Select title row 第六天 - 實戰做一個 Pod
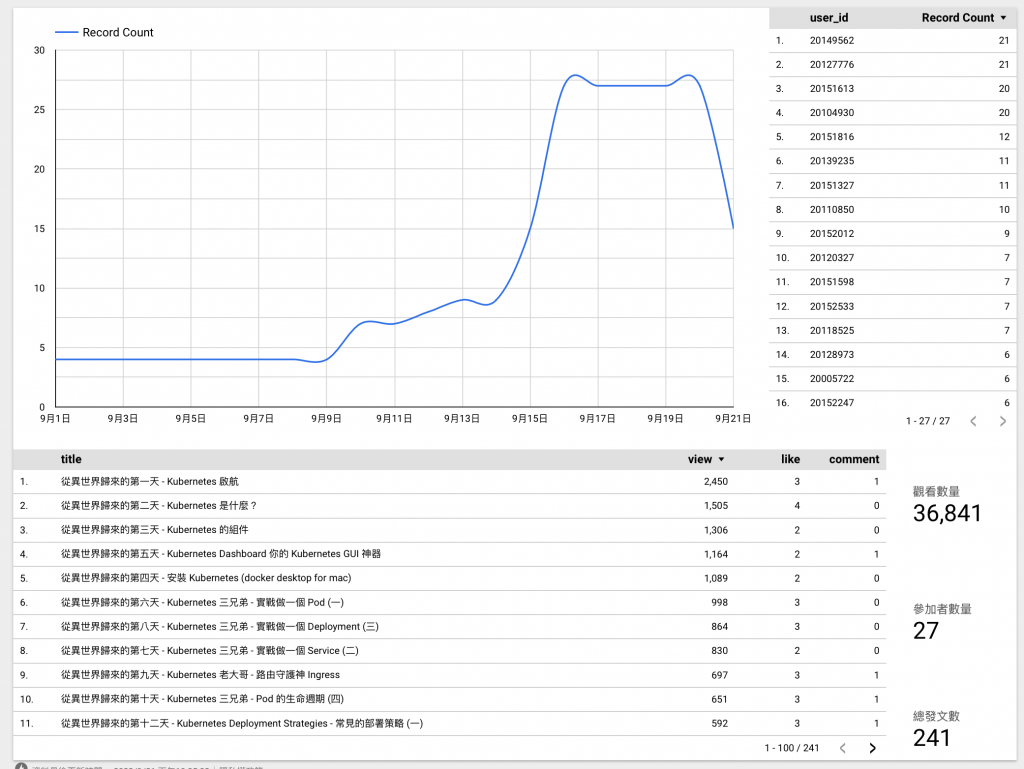Image resolution: width=1024 pixels, height=769 pixels. tap(449, 603)
